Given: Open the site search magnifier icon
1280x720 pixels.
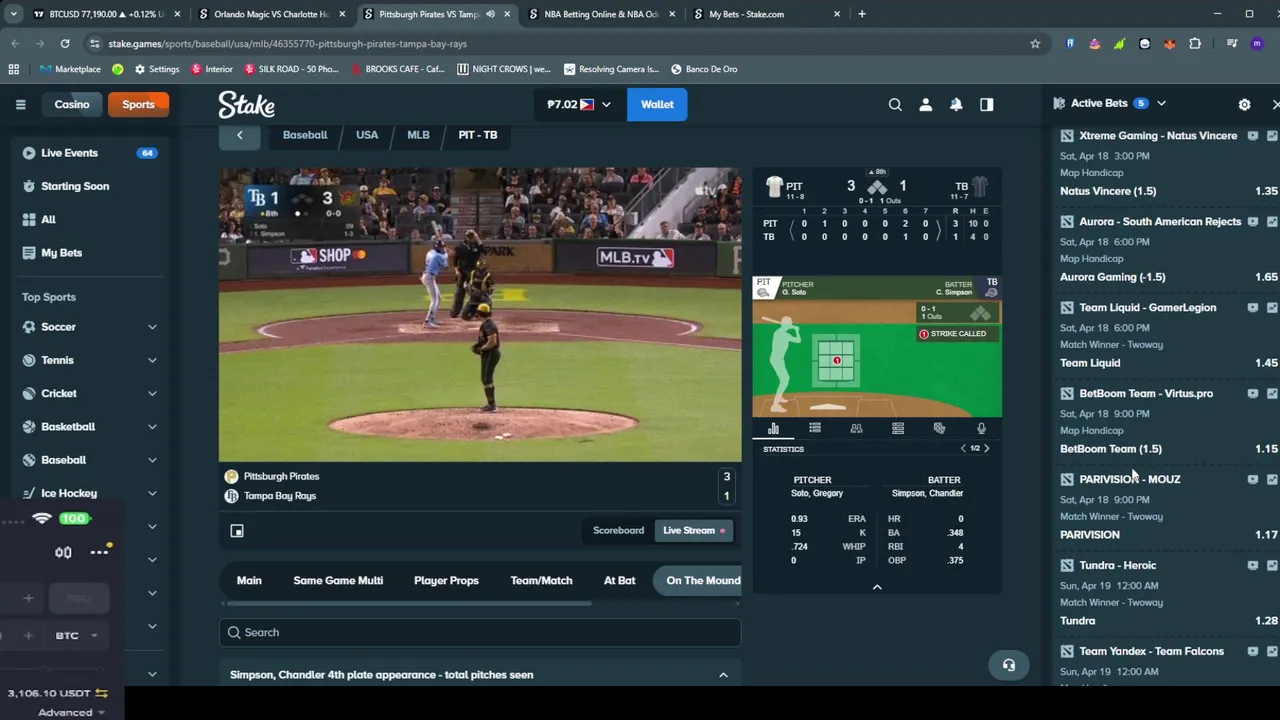Looking at the screenshot, I should [x=895, y=104].
